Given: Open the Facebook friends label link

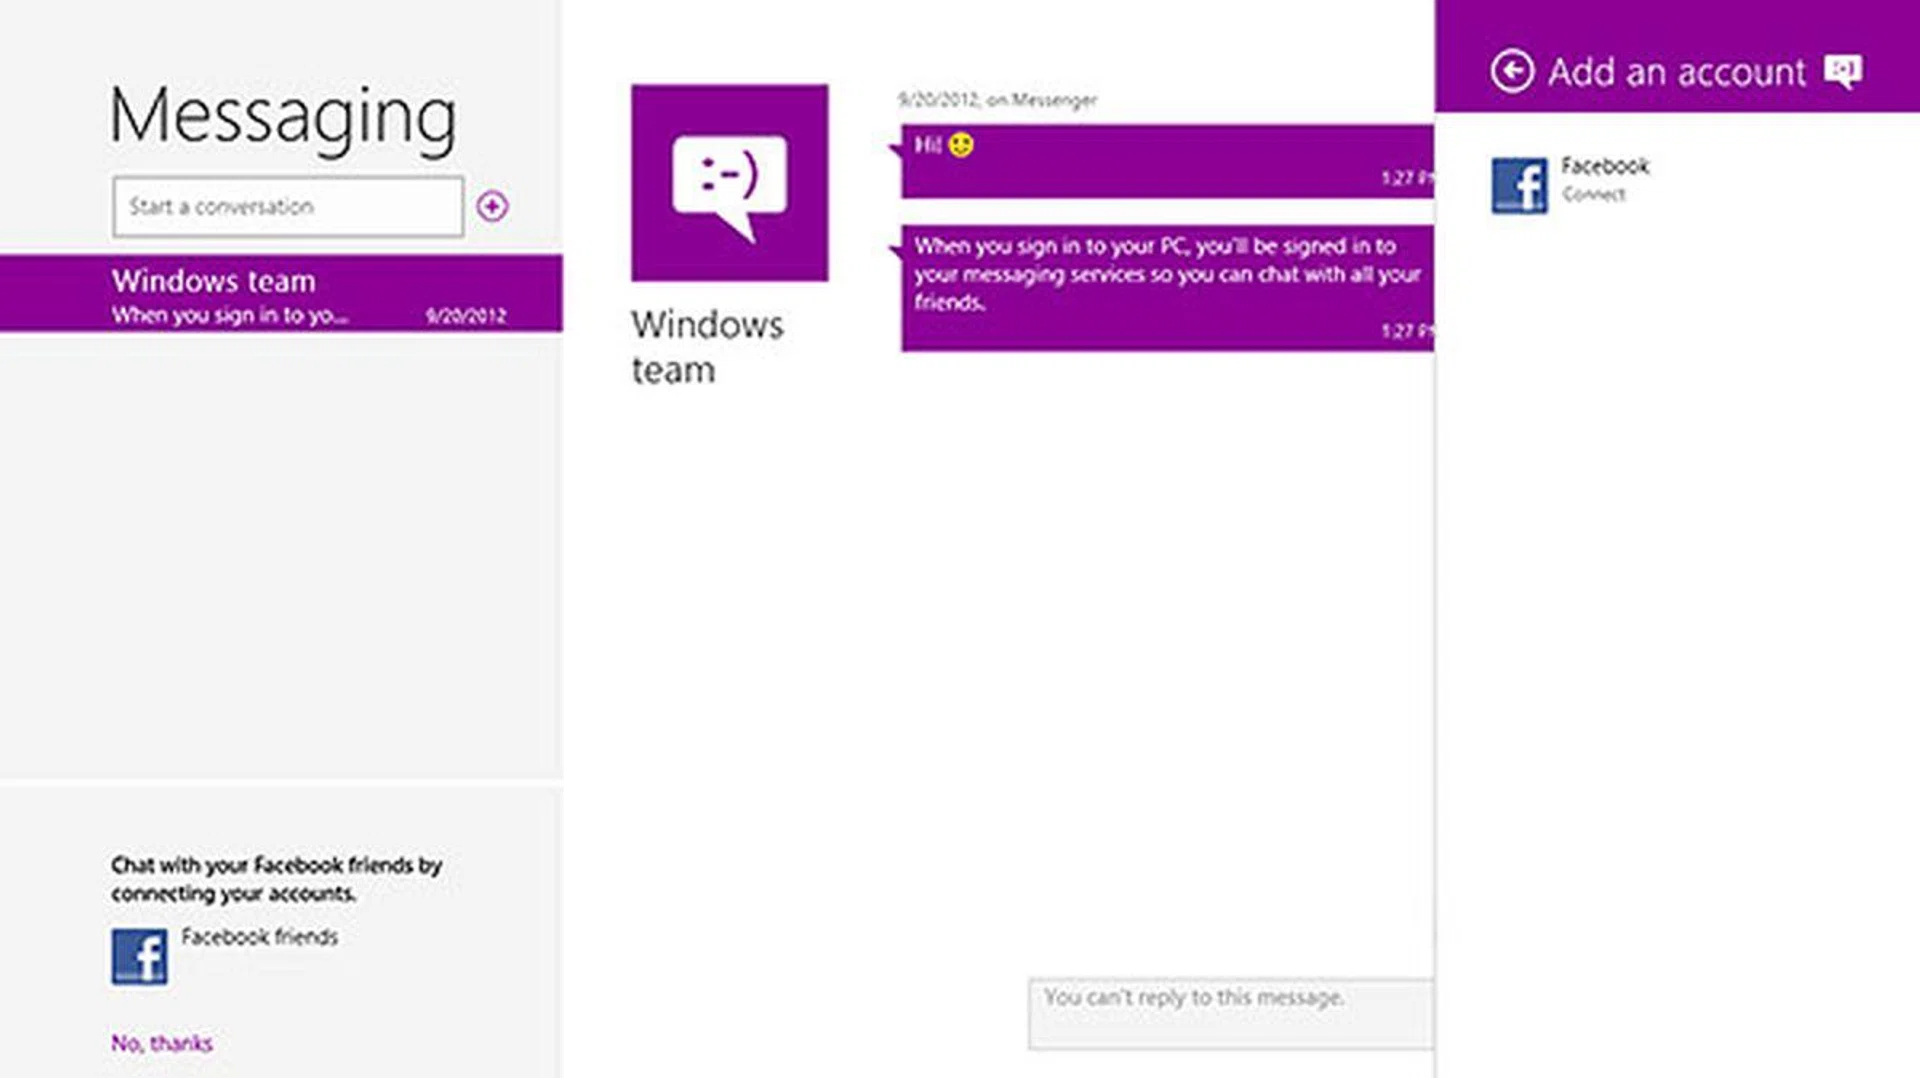Looking at the screenshot, I should (x=259, y=937).
